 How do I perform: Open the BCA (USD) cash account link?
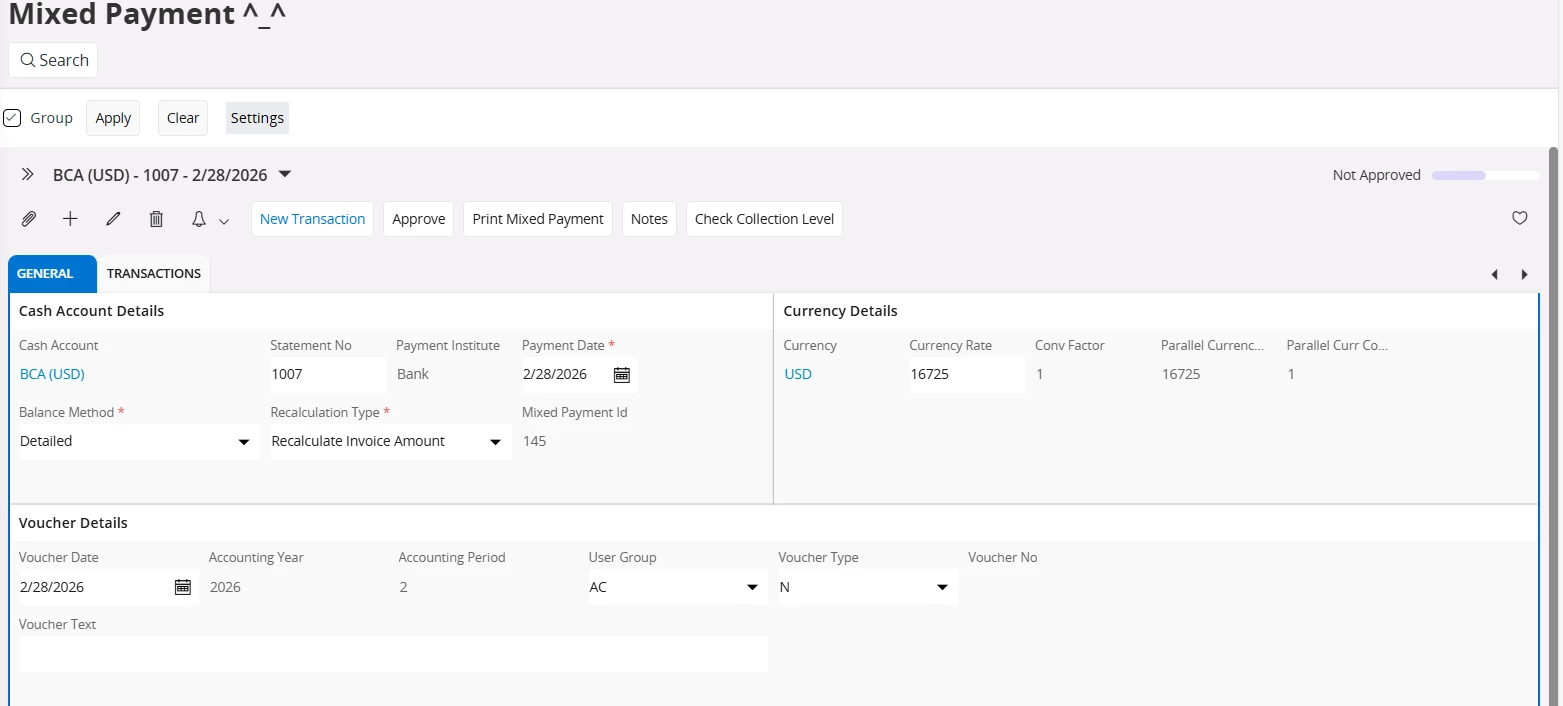tap(52, 375)
